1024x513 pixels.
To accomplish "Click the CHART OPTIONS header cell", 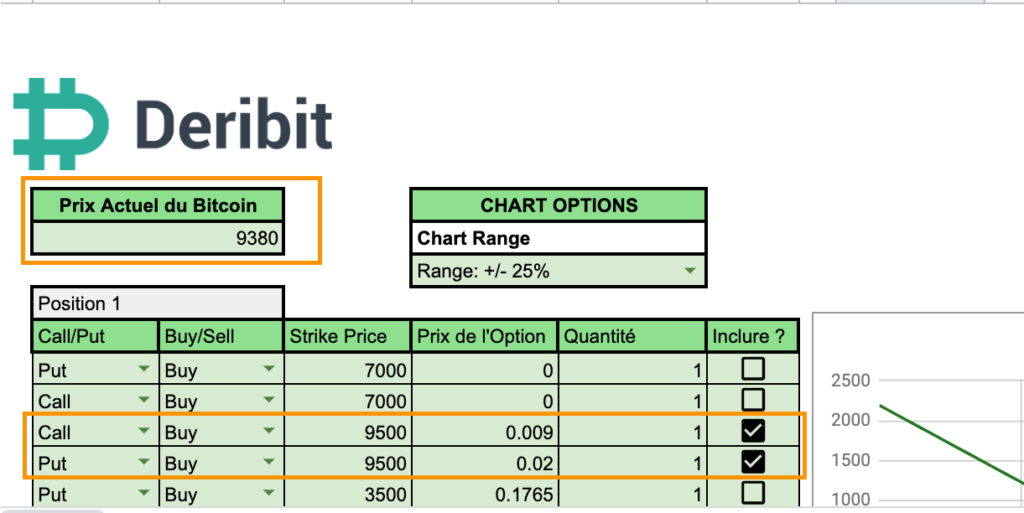I will [x=558, y=205].
